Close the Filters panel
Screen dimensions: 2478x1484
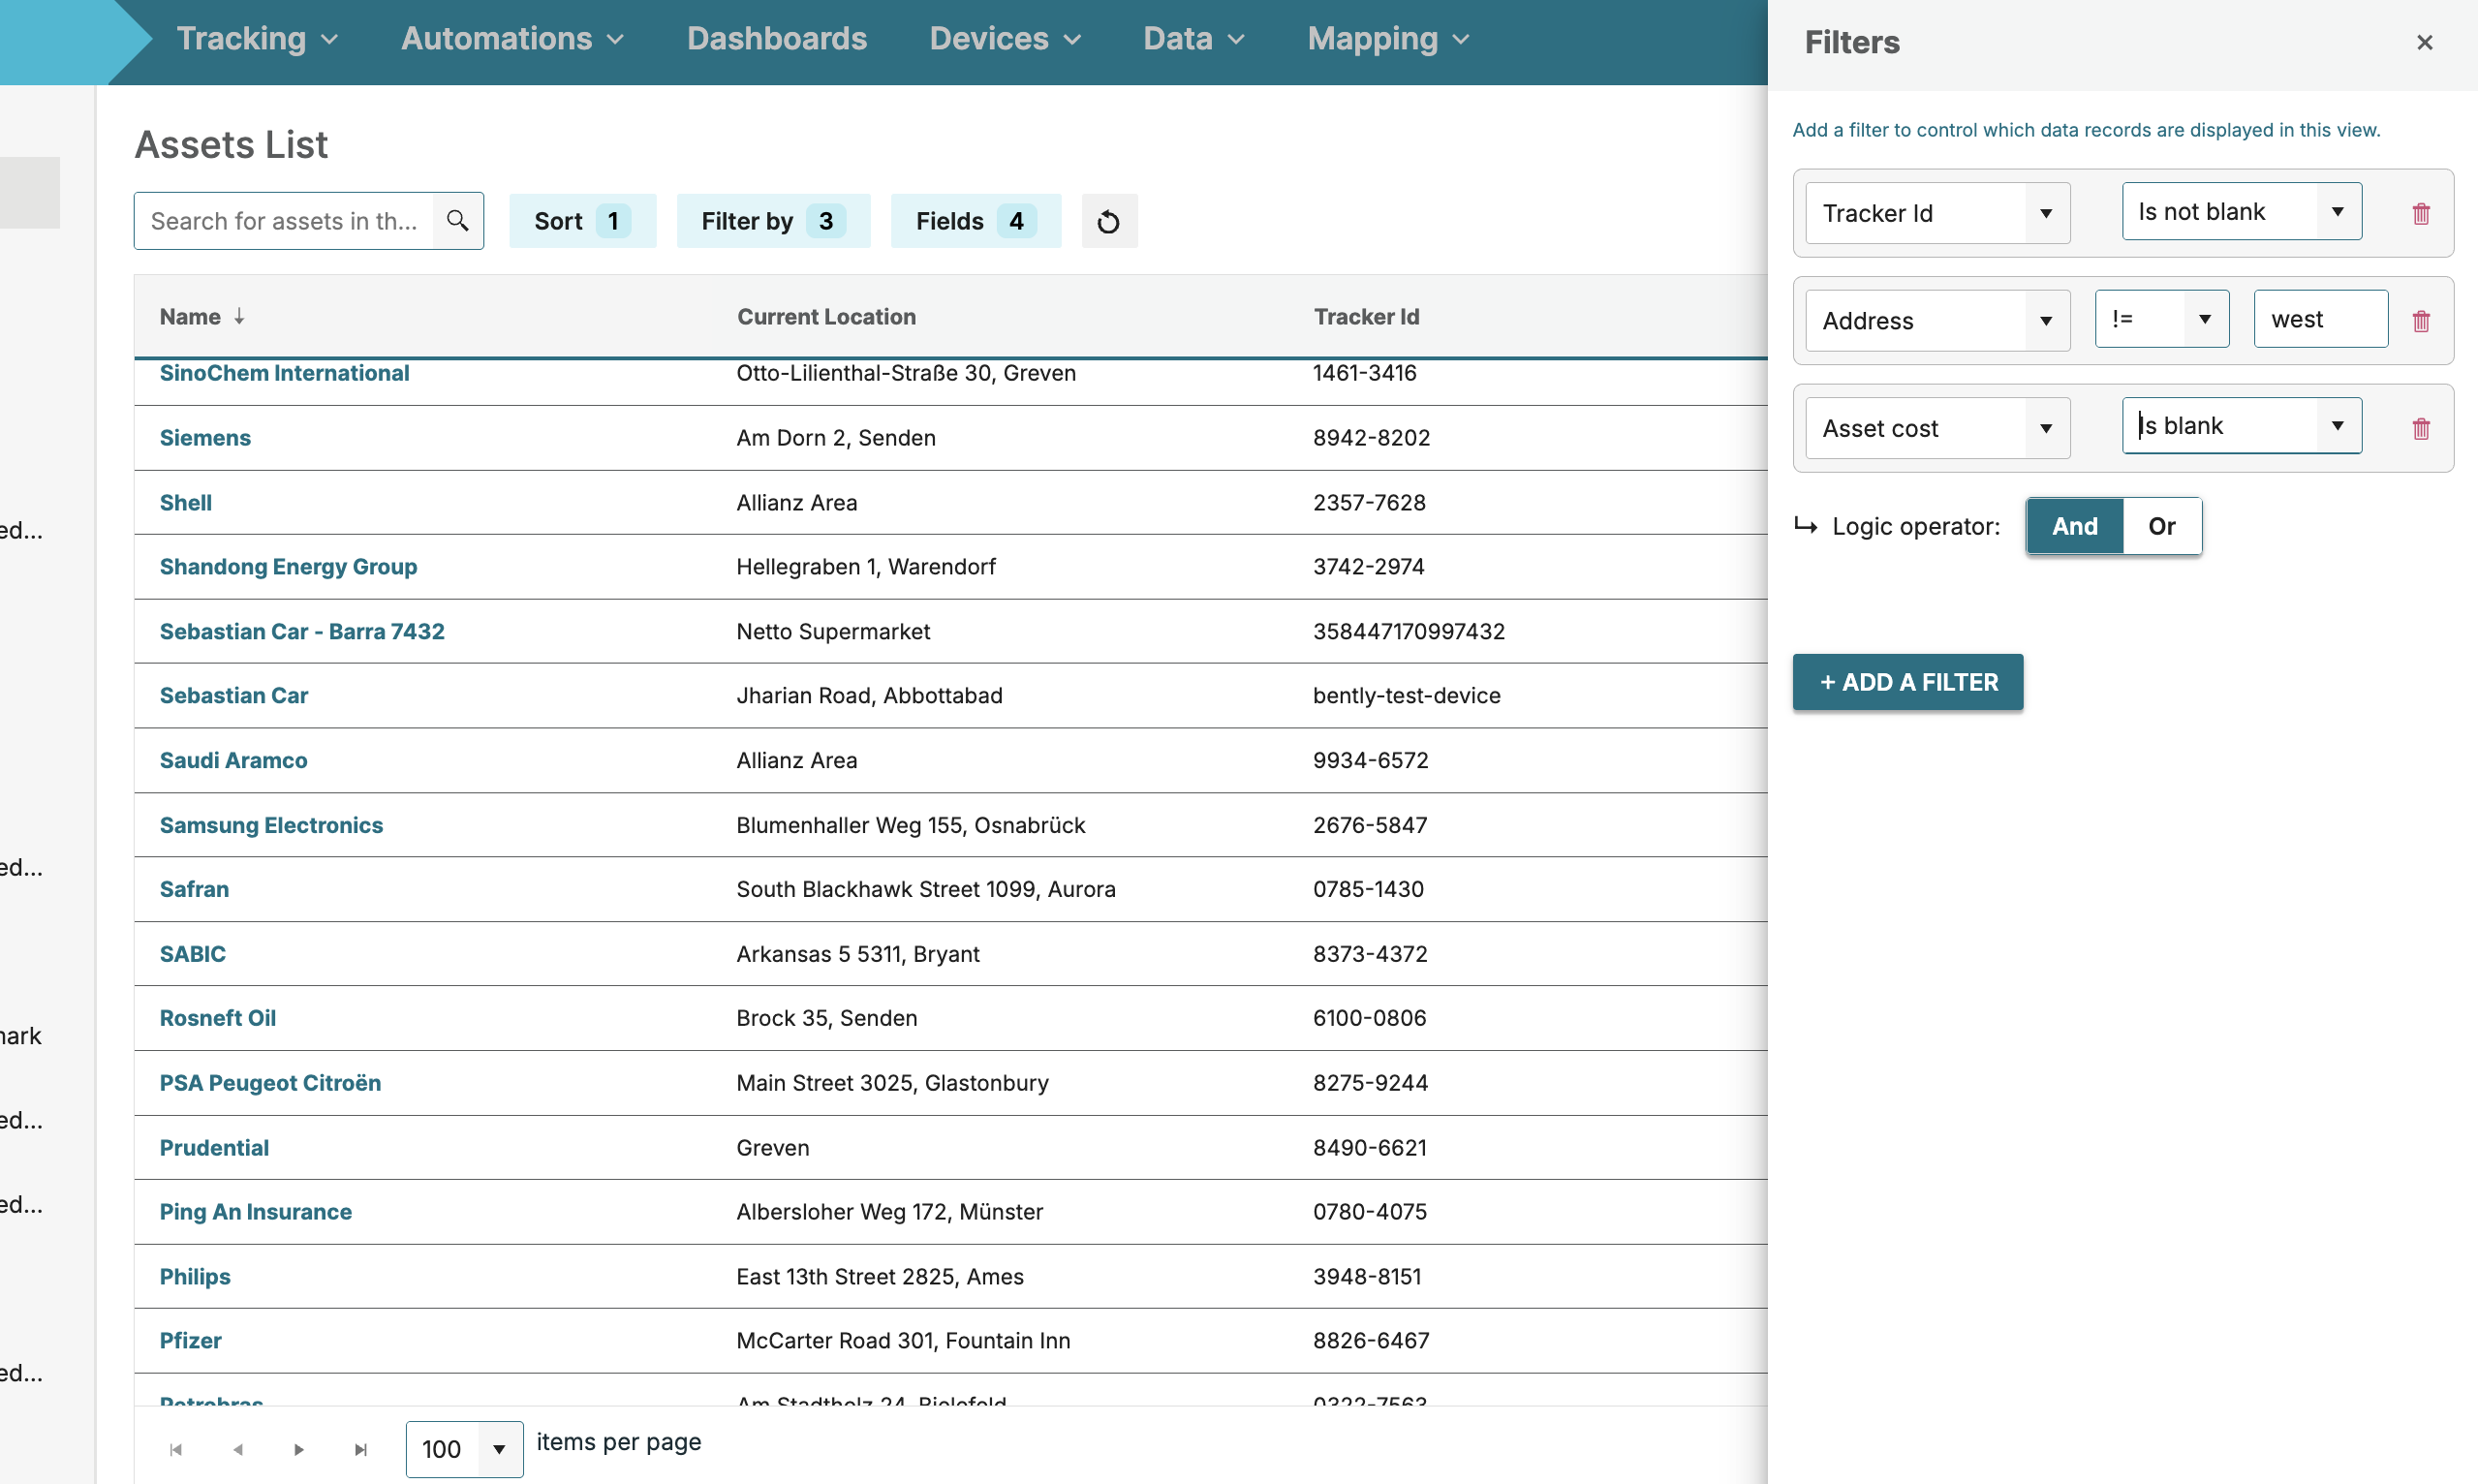point(2424,42)
